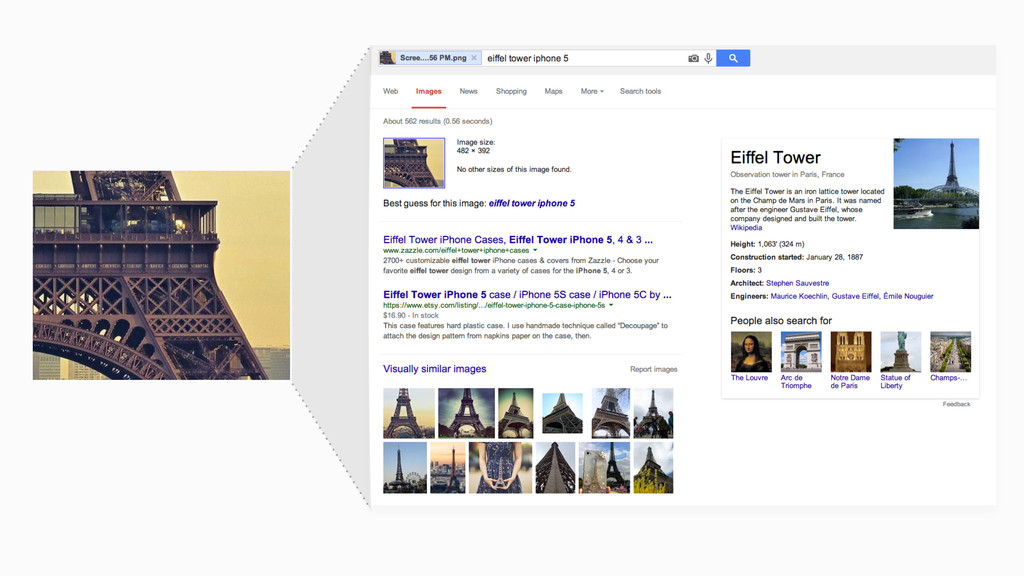Open third top-row similar Eiffel image
Viewport: 1024px width, 576px height.
[515, 413]
